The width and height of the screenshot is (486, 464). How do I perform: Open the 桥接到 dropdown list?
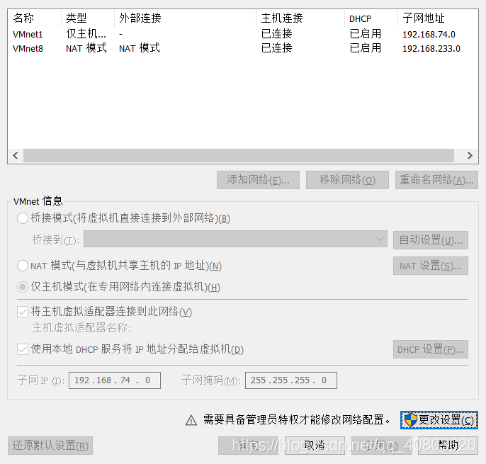[235, 239]
